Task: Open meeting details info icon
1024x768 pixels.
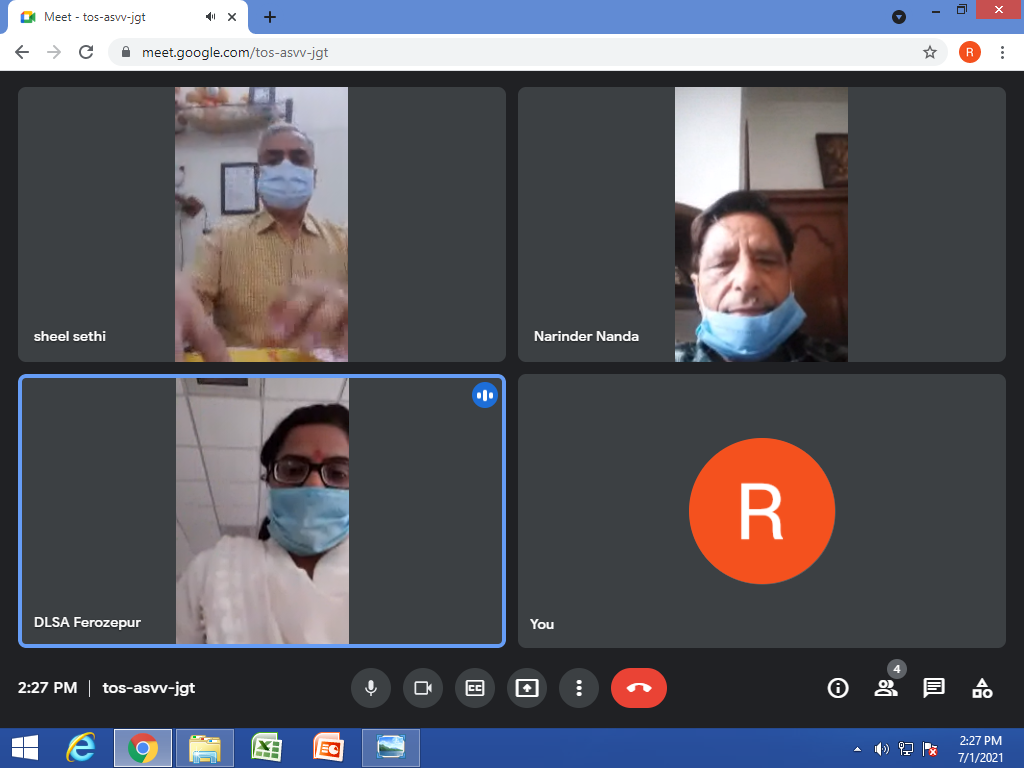Action: 838,688
